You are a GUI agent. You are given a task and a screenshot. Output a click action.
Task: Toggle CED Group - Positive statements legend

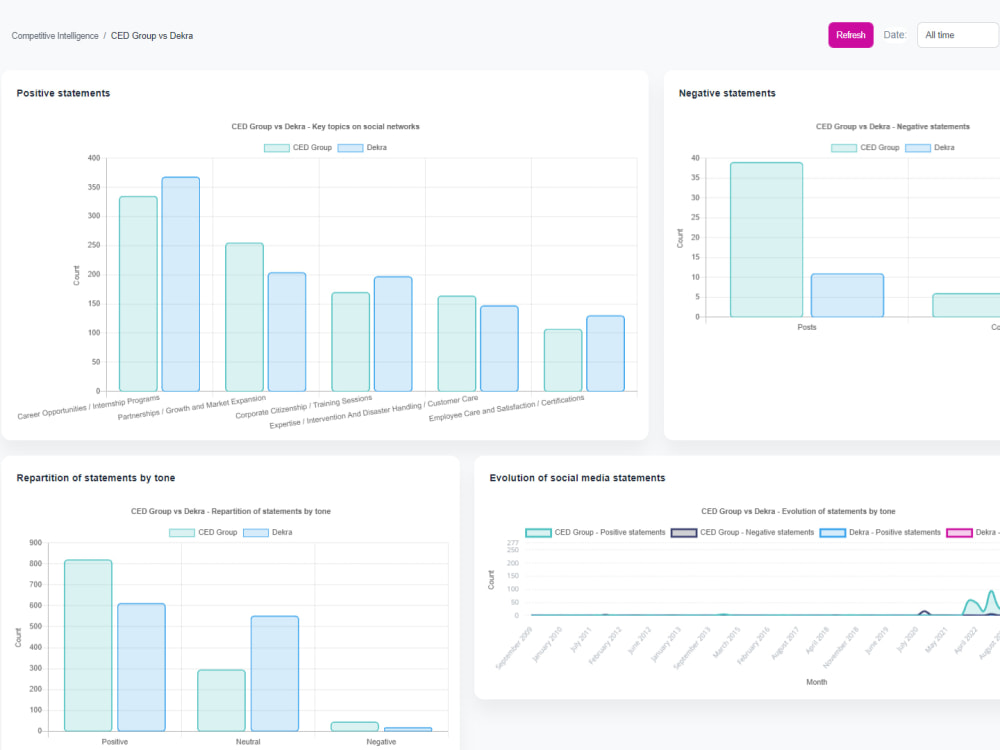coord(595,532)
